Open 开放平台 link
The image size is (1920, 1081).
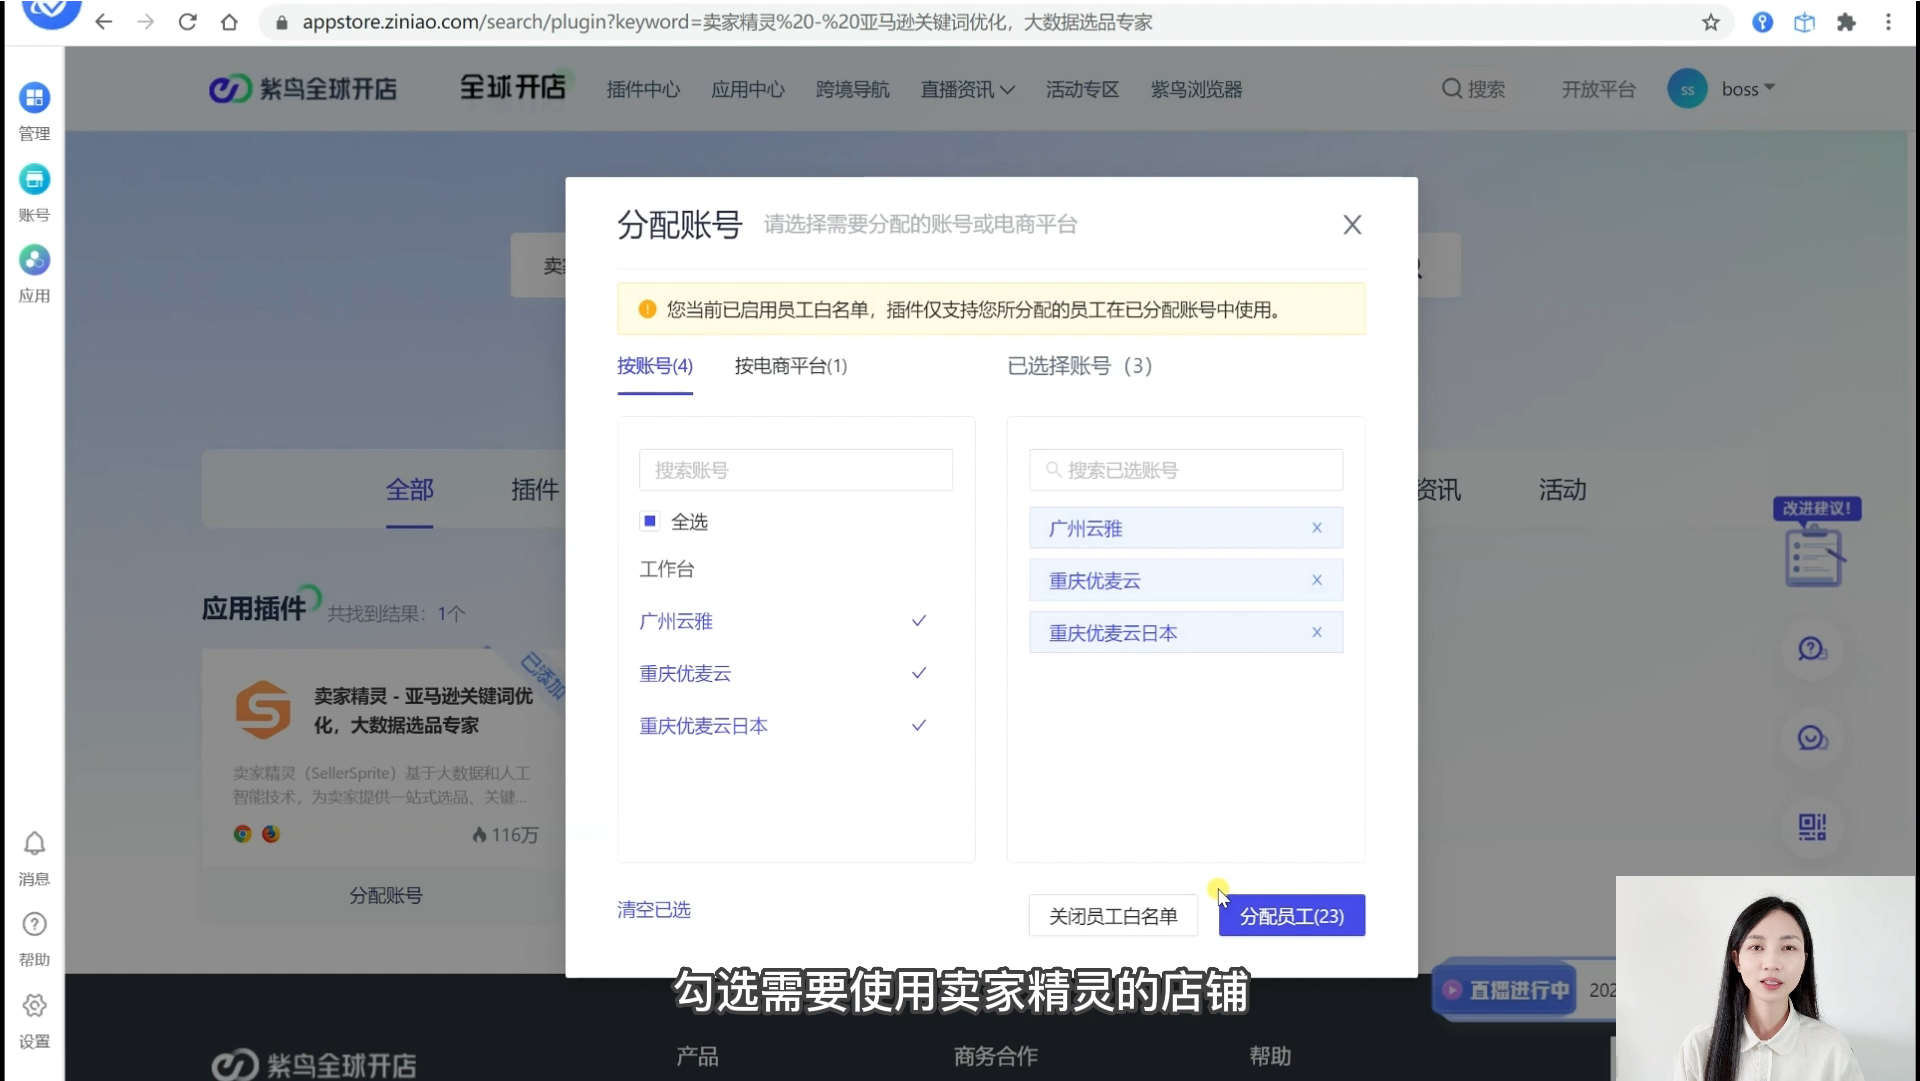[1598, 90]
